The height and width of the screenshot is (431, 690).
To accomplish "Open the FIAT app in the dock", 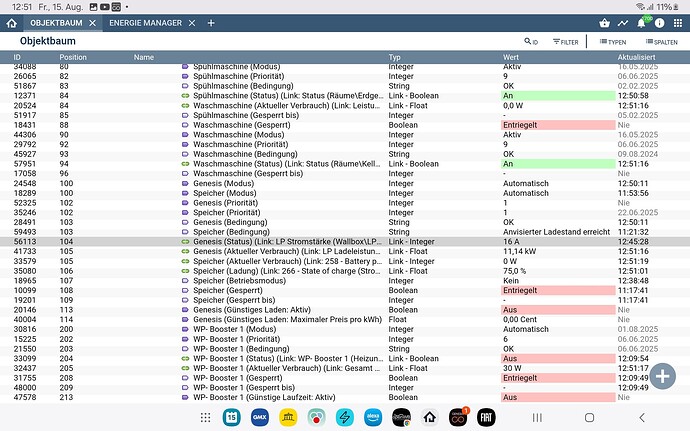I will tap(486, 417).
